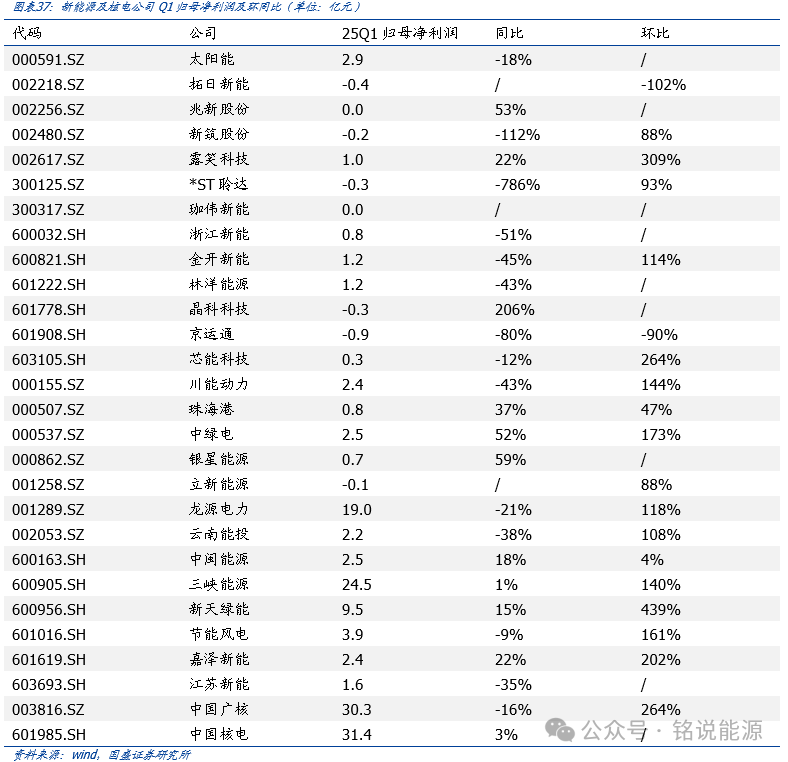Select stock code 300125.SZ
Viewport: 788px width, 762px height.
click(x=48, y=184)
